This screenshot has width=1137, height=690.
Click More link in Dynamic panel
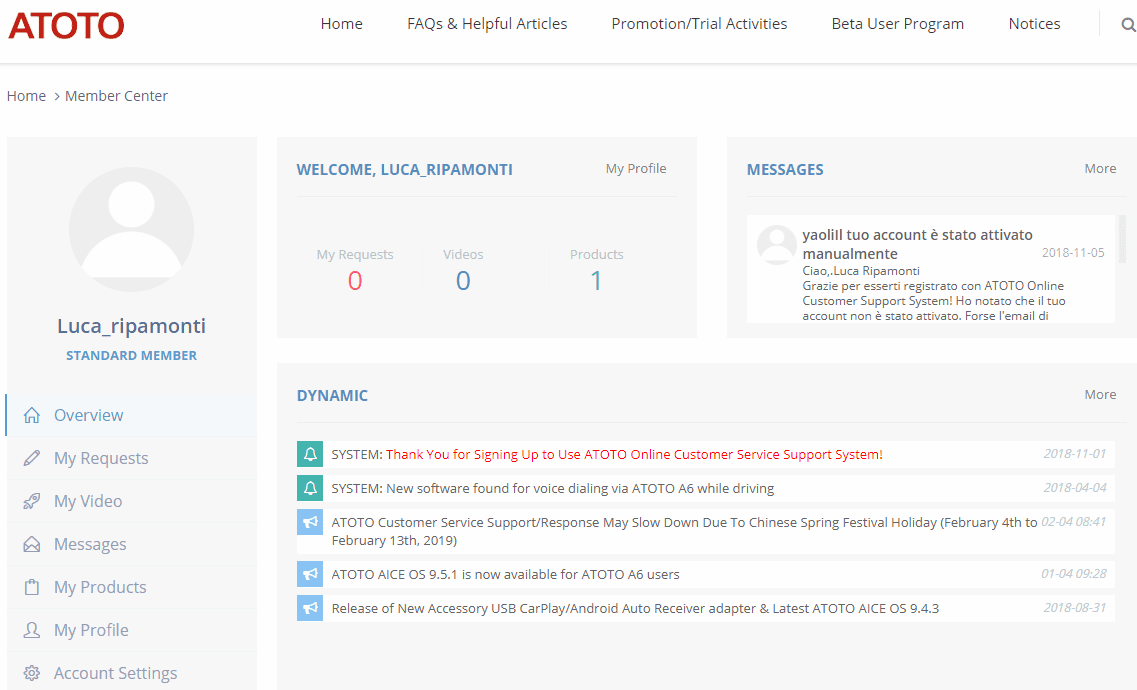[x=1100, y=394]
